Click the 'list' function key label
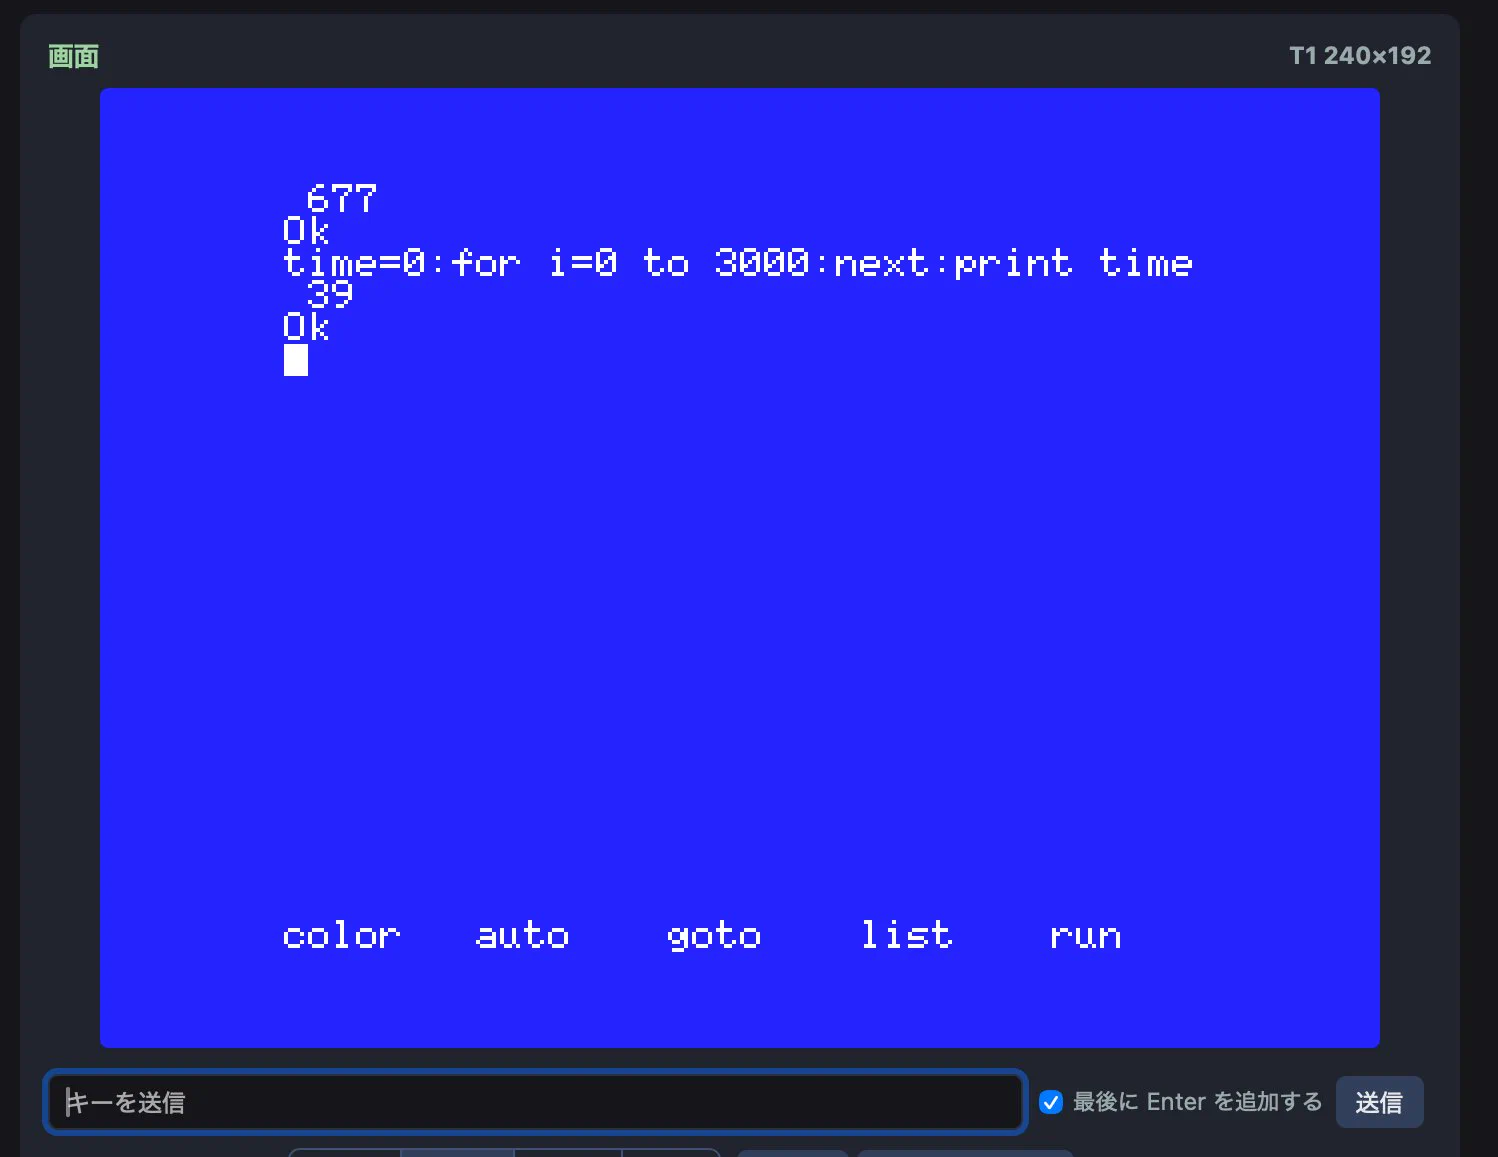 (907, 935)
